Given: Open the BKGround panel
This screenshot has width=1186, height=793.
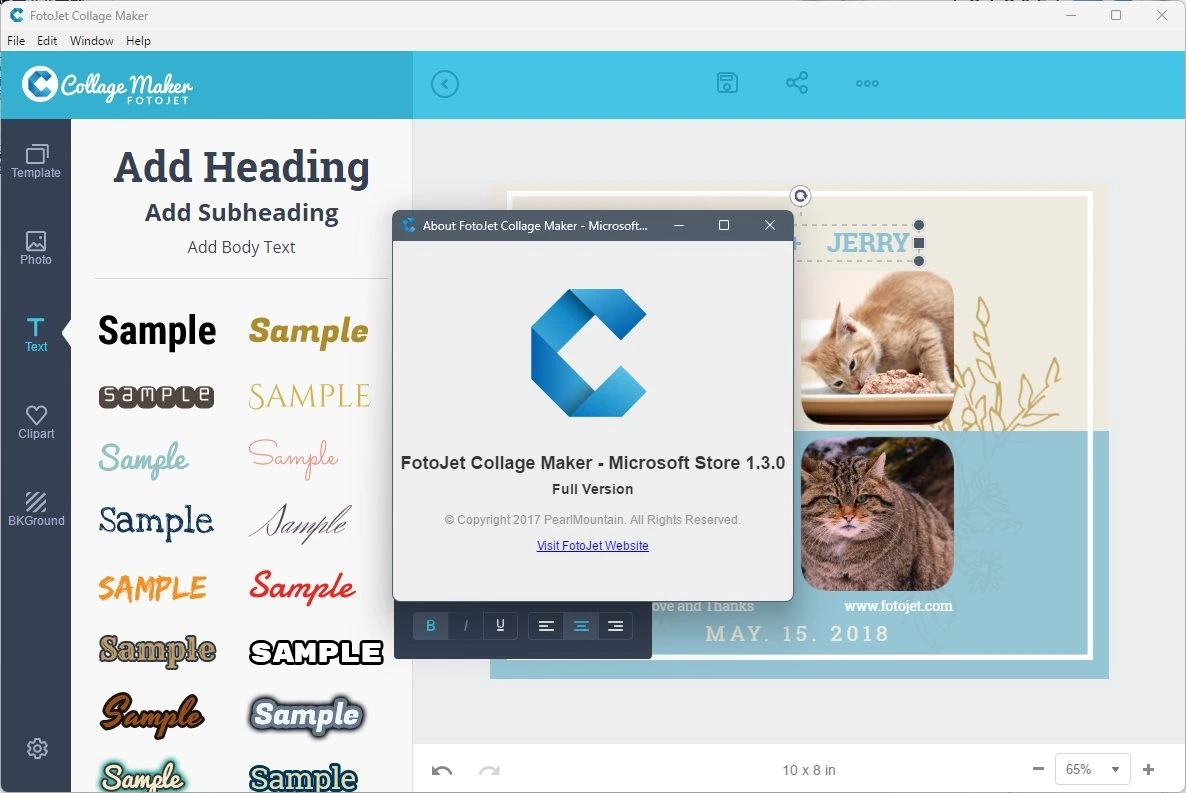Looking at the screenshot, I should tap(36, 509).
